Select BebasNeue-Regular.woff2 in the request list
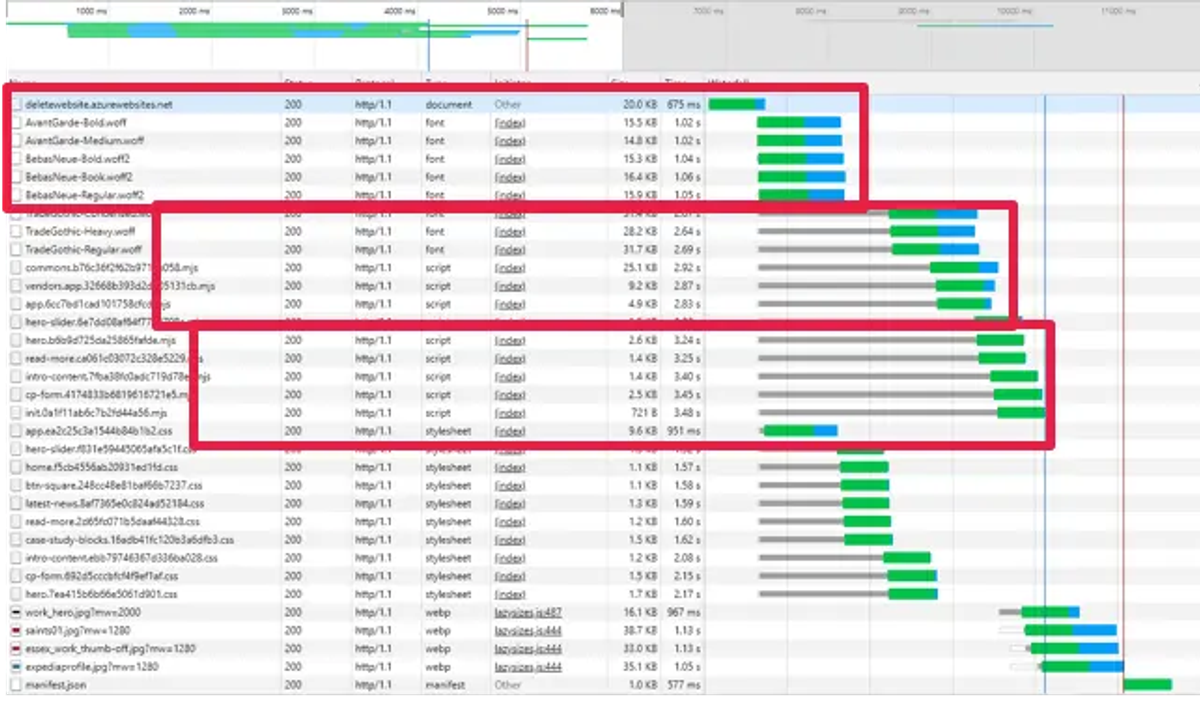Image resolution: width=1200 pixels, height=702 pixels. coord(84,195)
